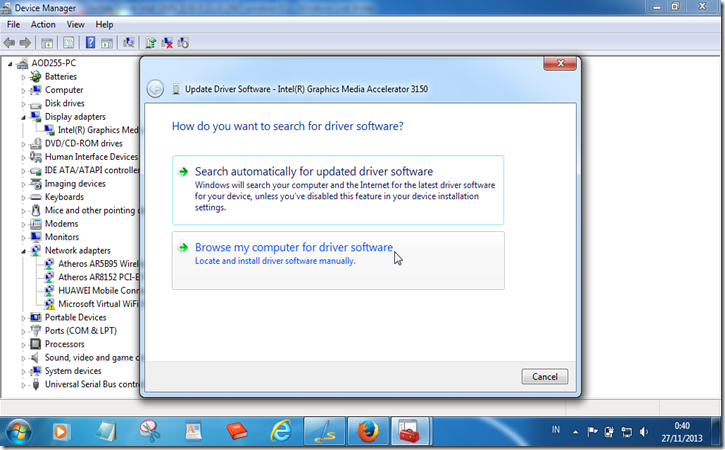Image resolution: width=725 pixels, height=450 pixels.
Task: Click the Ports (COM & LPT) icon
Action: pyautogui.click(x=35, y=331)
